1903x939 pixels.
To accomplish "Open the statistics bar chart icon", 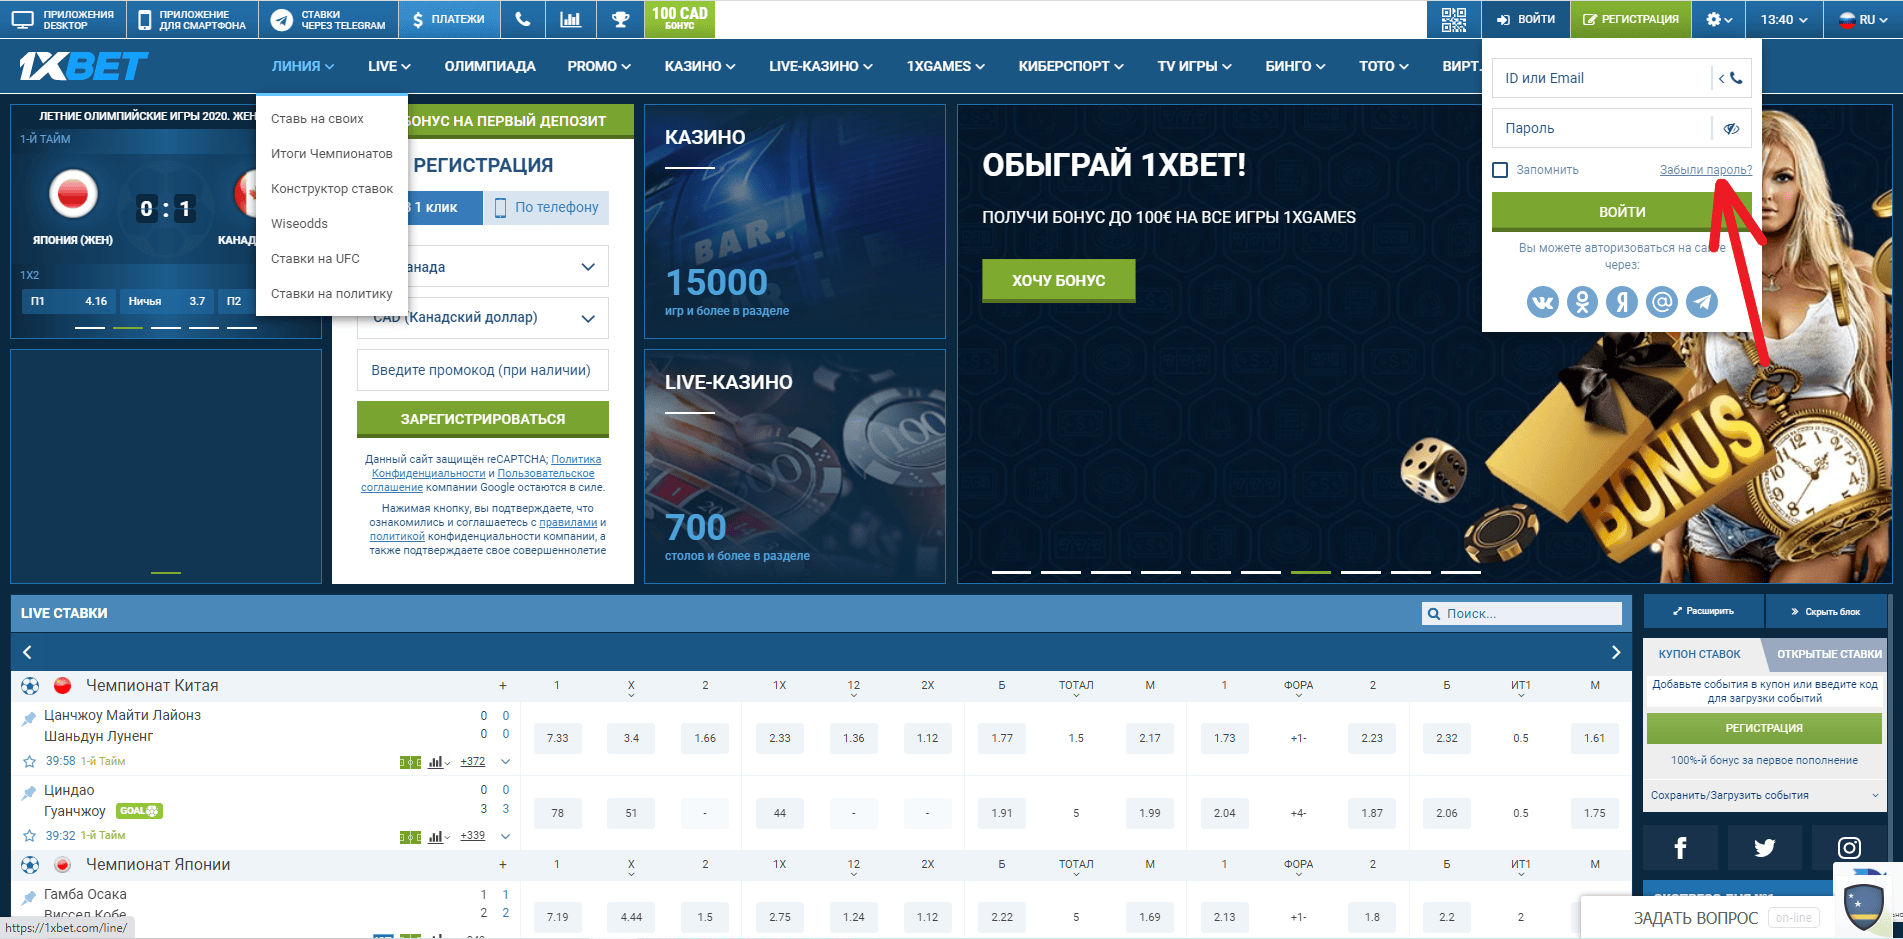I will 570,19.
